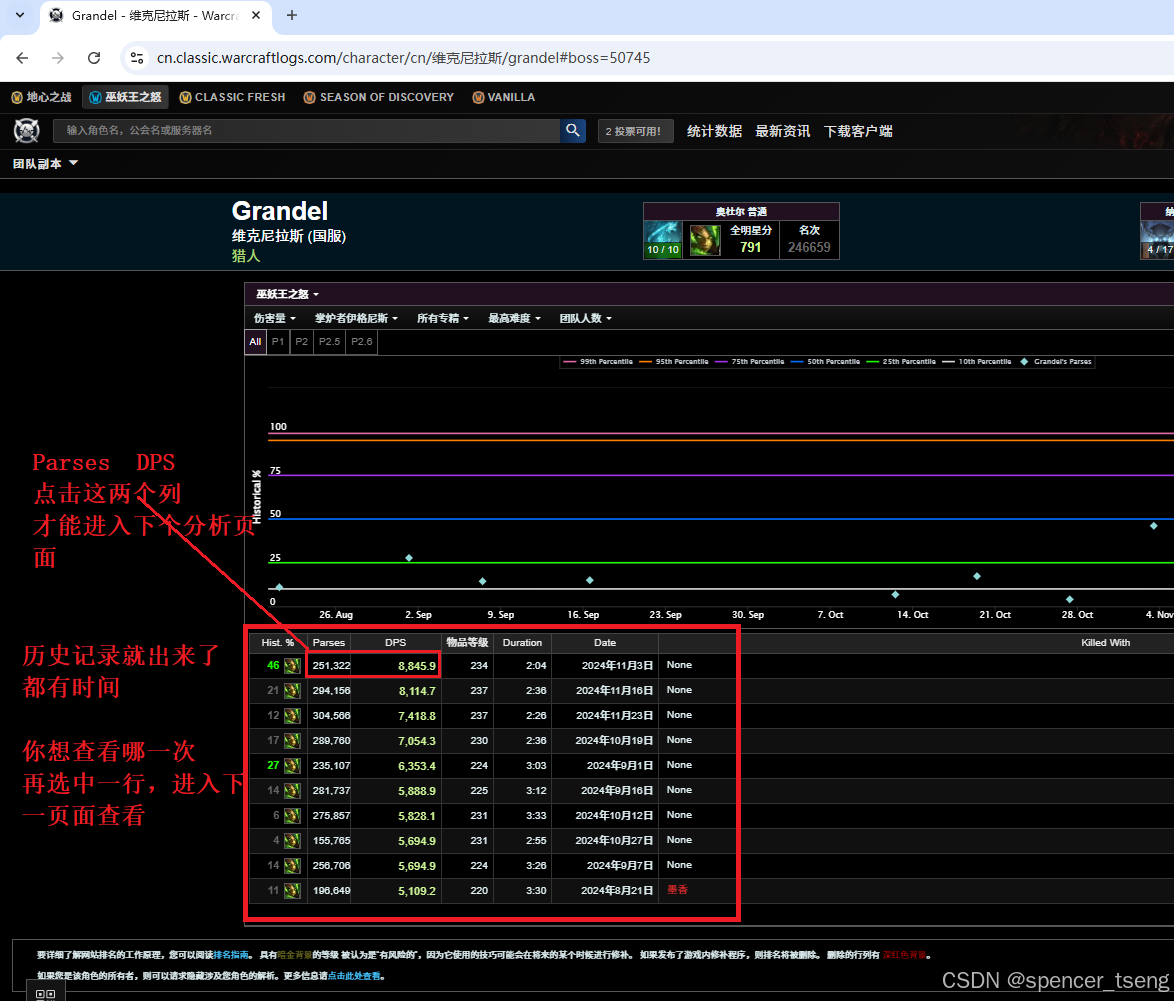Select the 地心之战 game version
This screenshot has width=1174, height=1001.
coord(42,97)
